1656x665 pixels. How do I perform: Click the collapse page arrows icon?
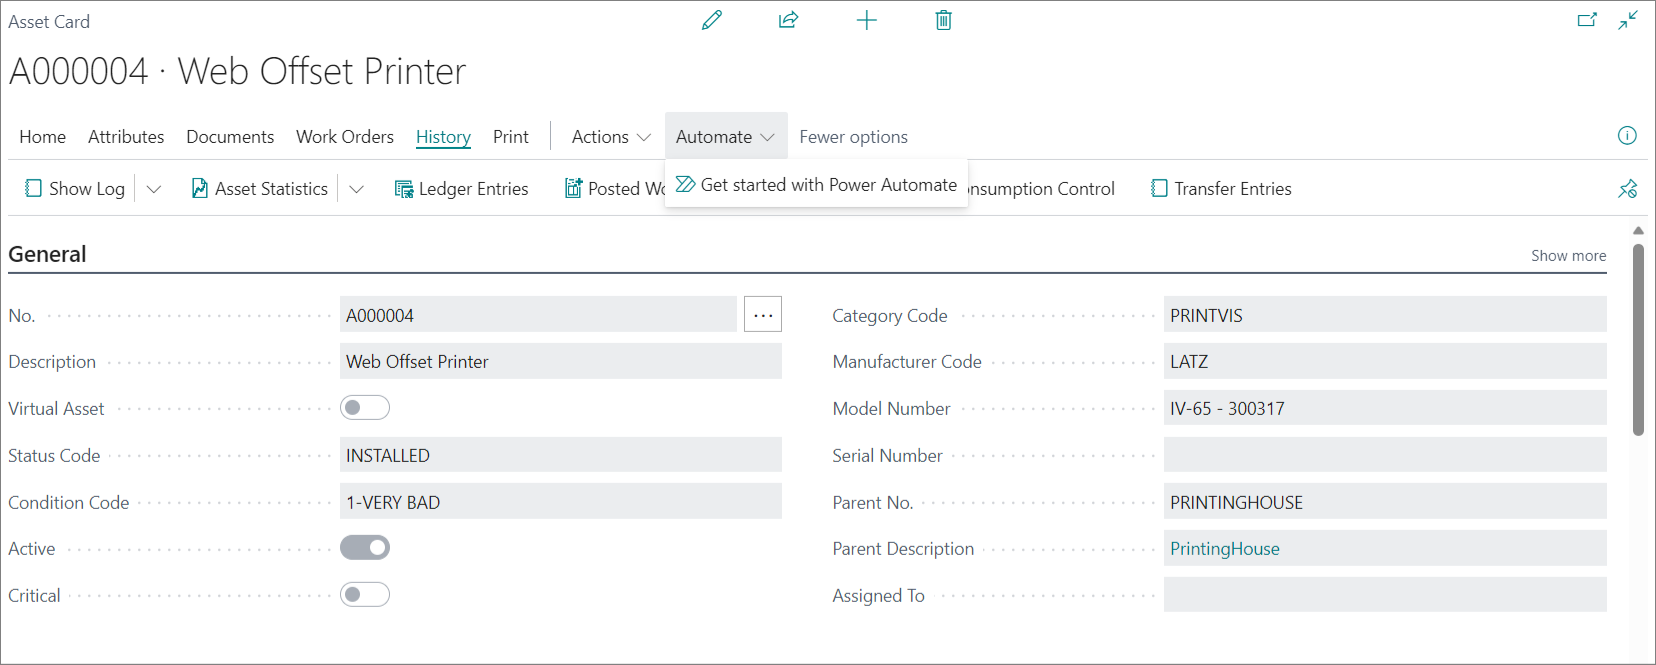[1628, 20]
